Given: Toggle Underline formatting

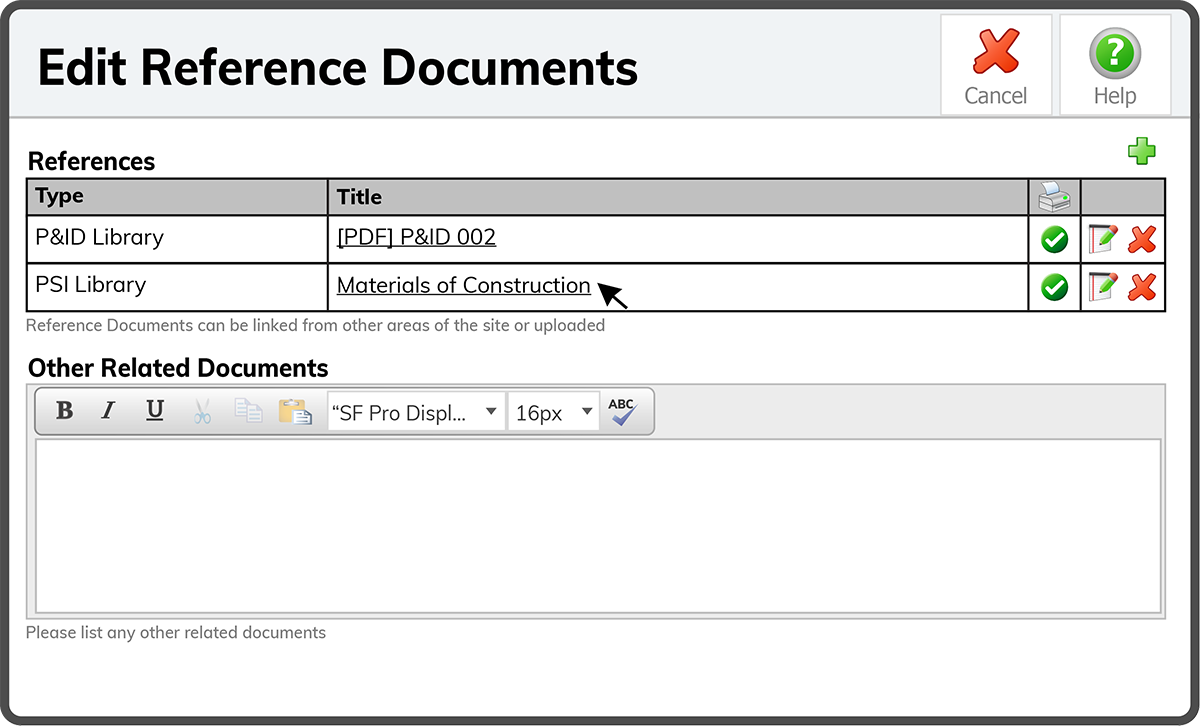Looking at the screenshot, I should (155, 412).
